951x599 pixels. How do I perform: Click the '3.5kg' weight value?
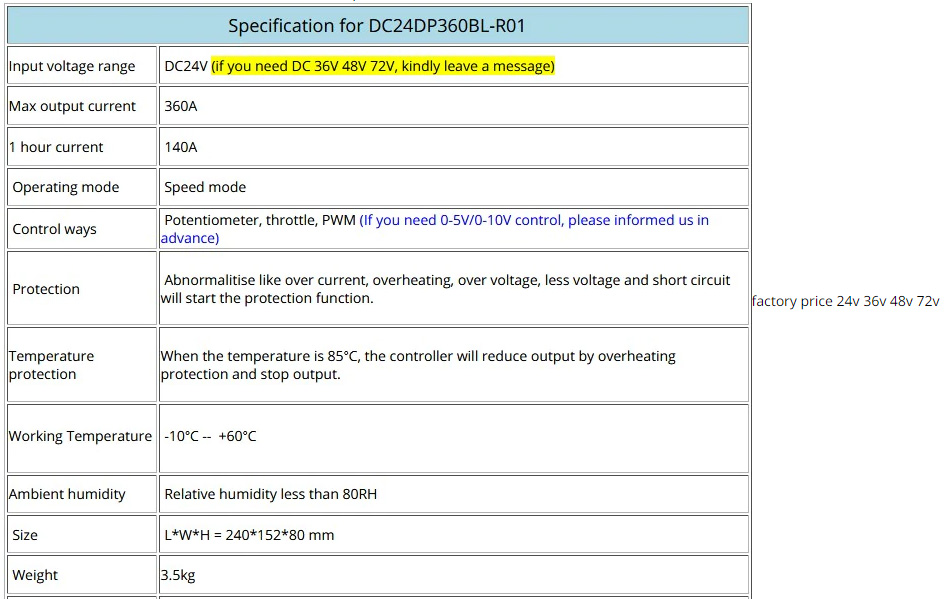pos(178,575)
